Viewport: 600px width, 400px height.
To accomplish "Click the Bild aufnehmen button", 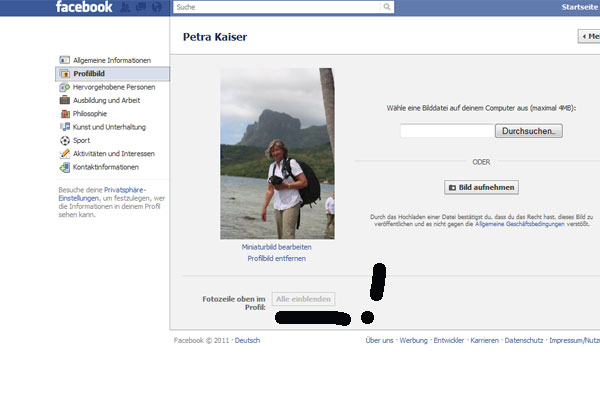I will tap(481, 187).
